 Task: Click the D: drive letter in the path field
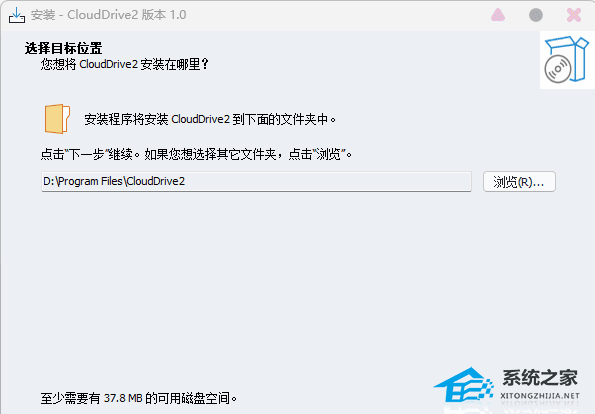coord(49,181)
